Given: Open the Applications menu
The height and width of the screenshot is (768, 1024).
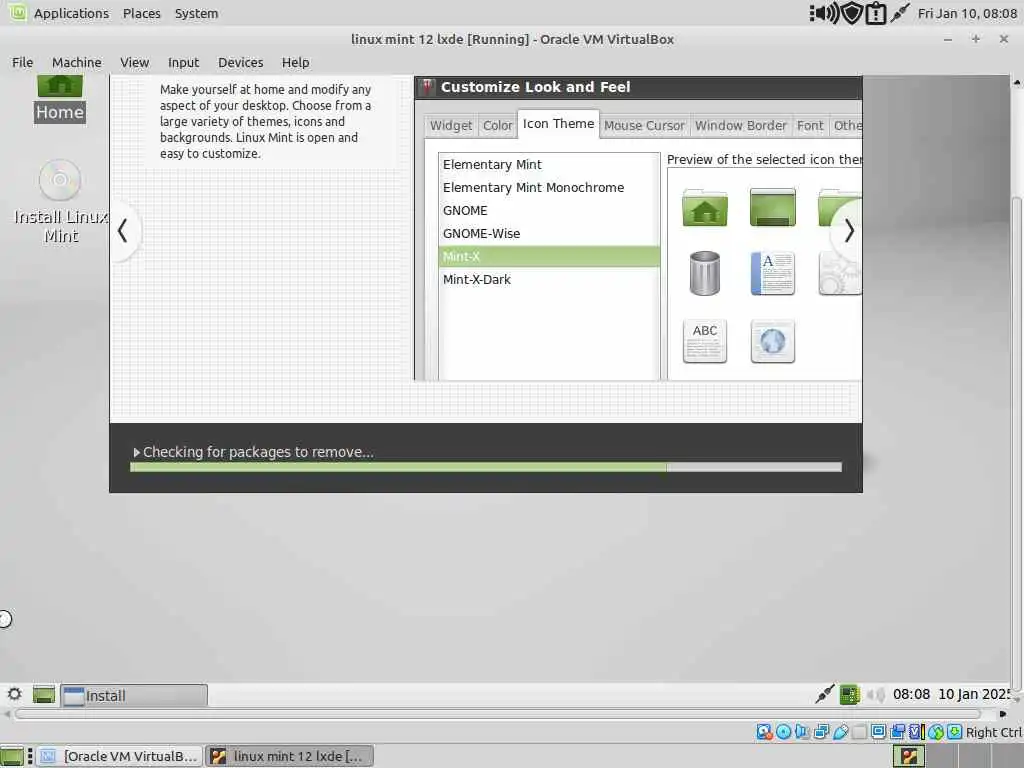Looking at the screenshot, I should coord(71,14).
